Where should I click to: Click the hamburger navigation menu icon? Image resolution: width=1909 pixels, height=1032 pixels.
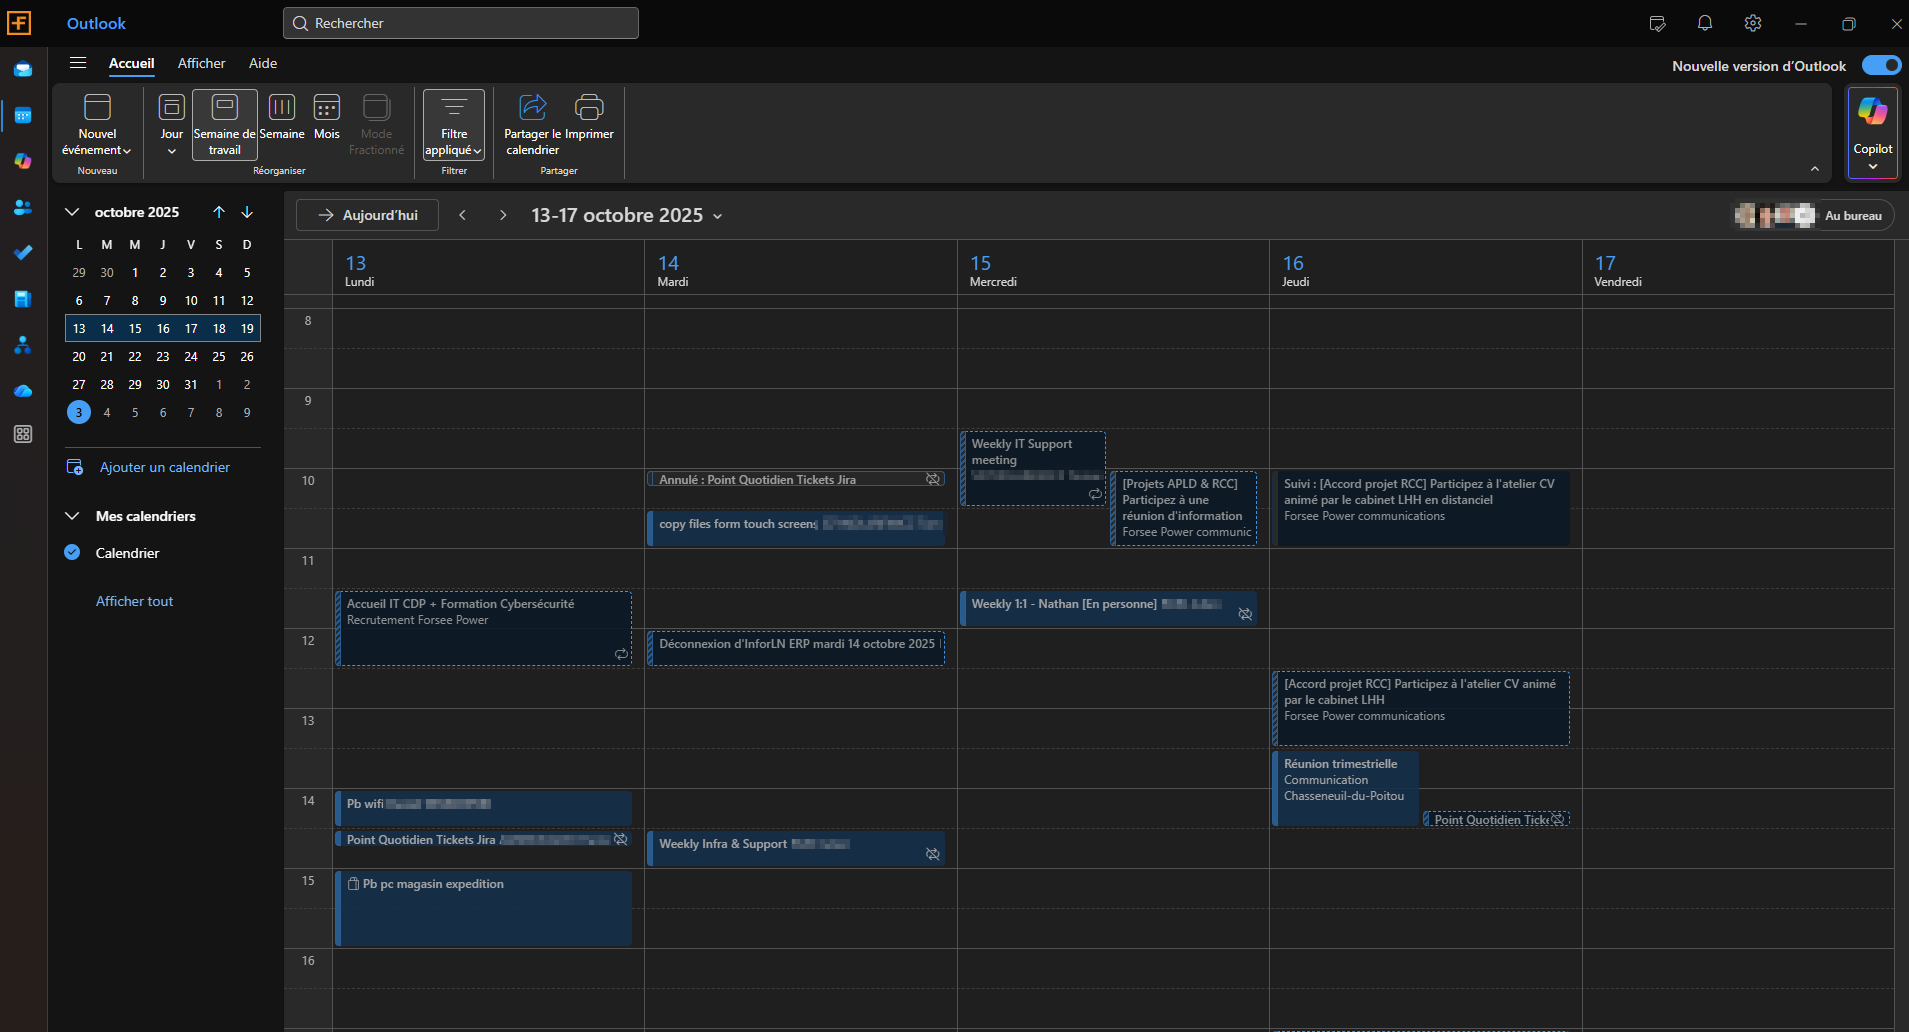(78, 62)
